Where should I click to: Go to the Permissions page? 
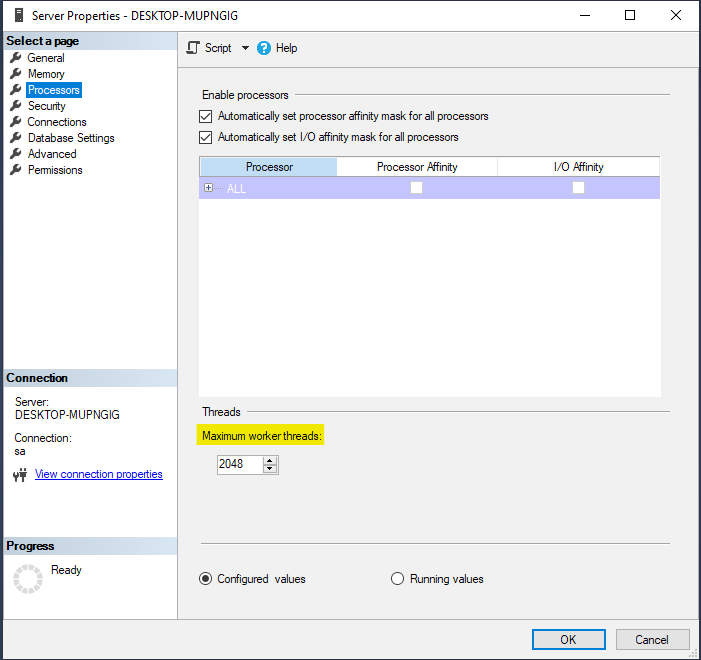click(55, 170)
